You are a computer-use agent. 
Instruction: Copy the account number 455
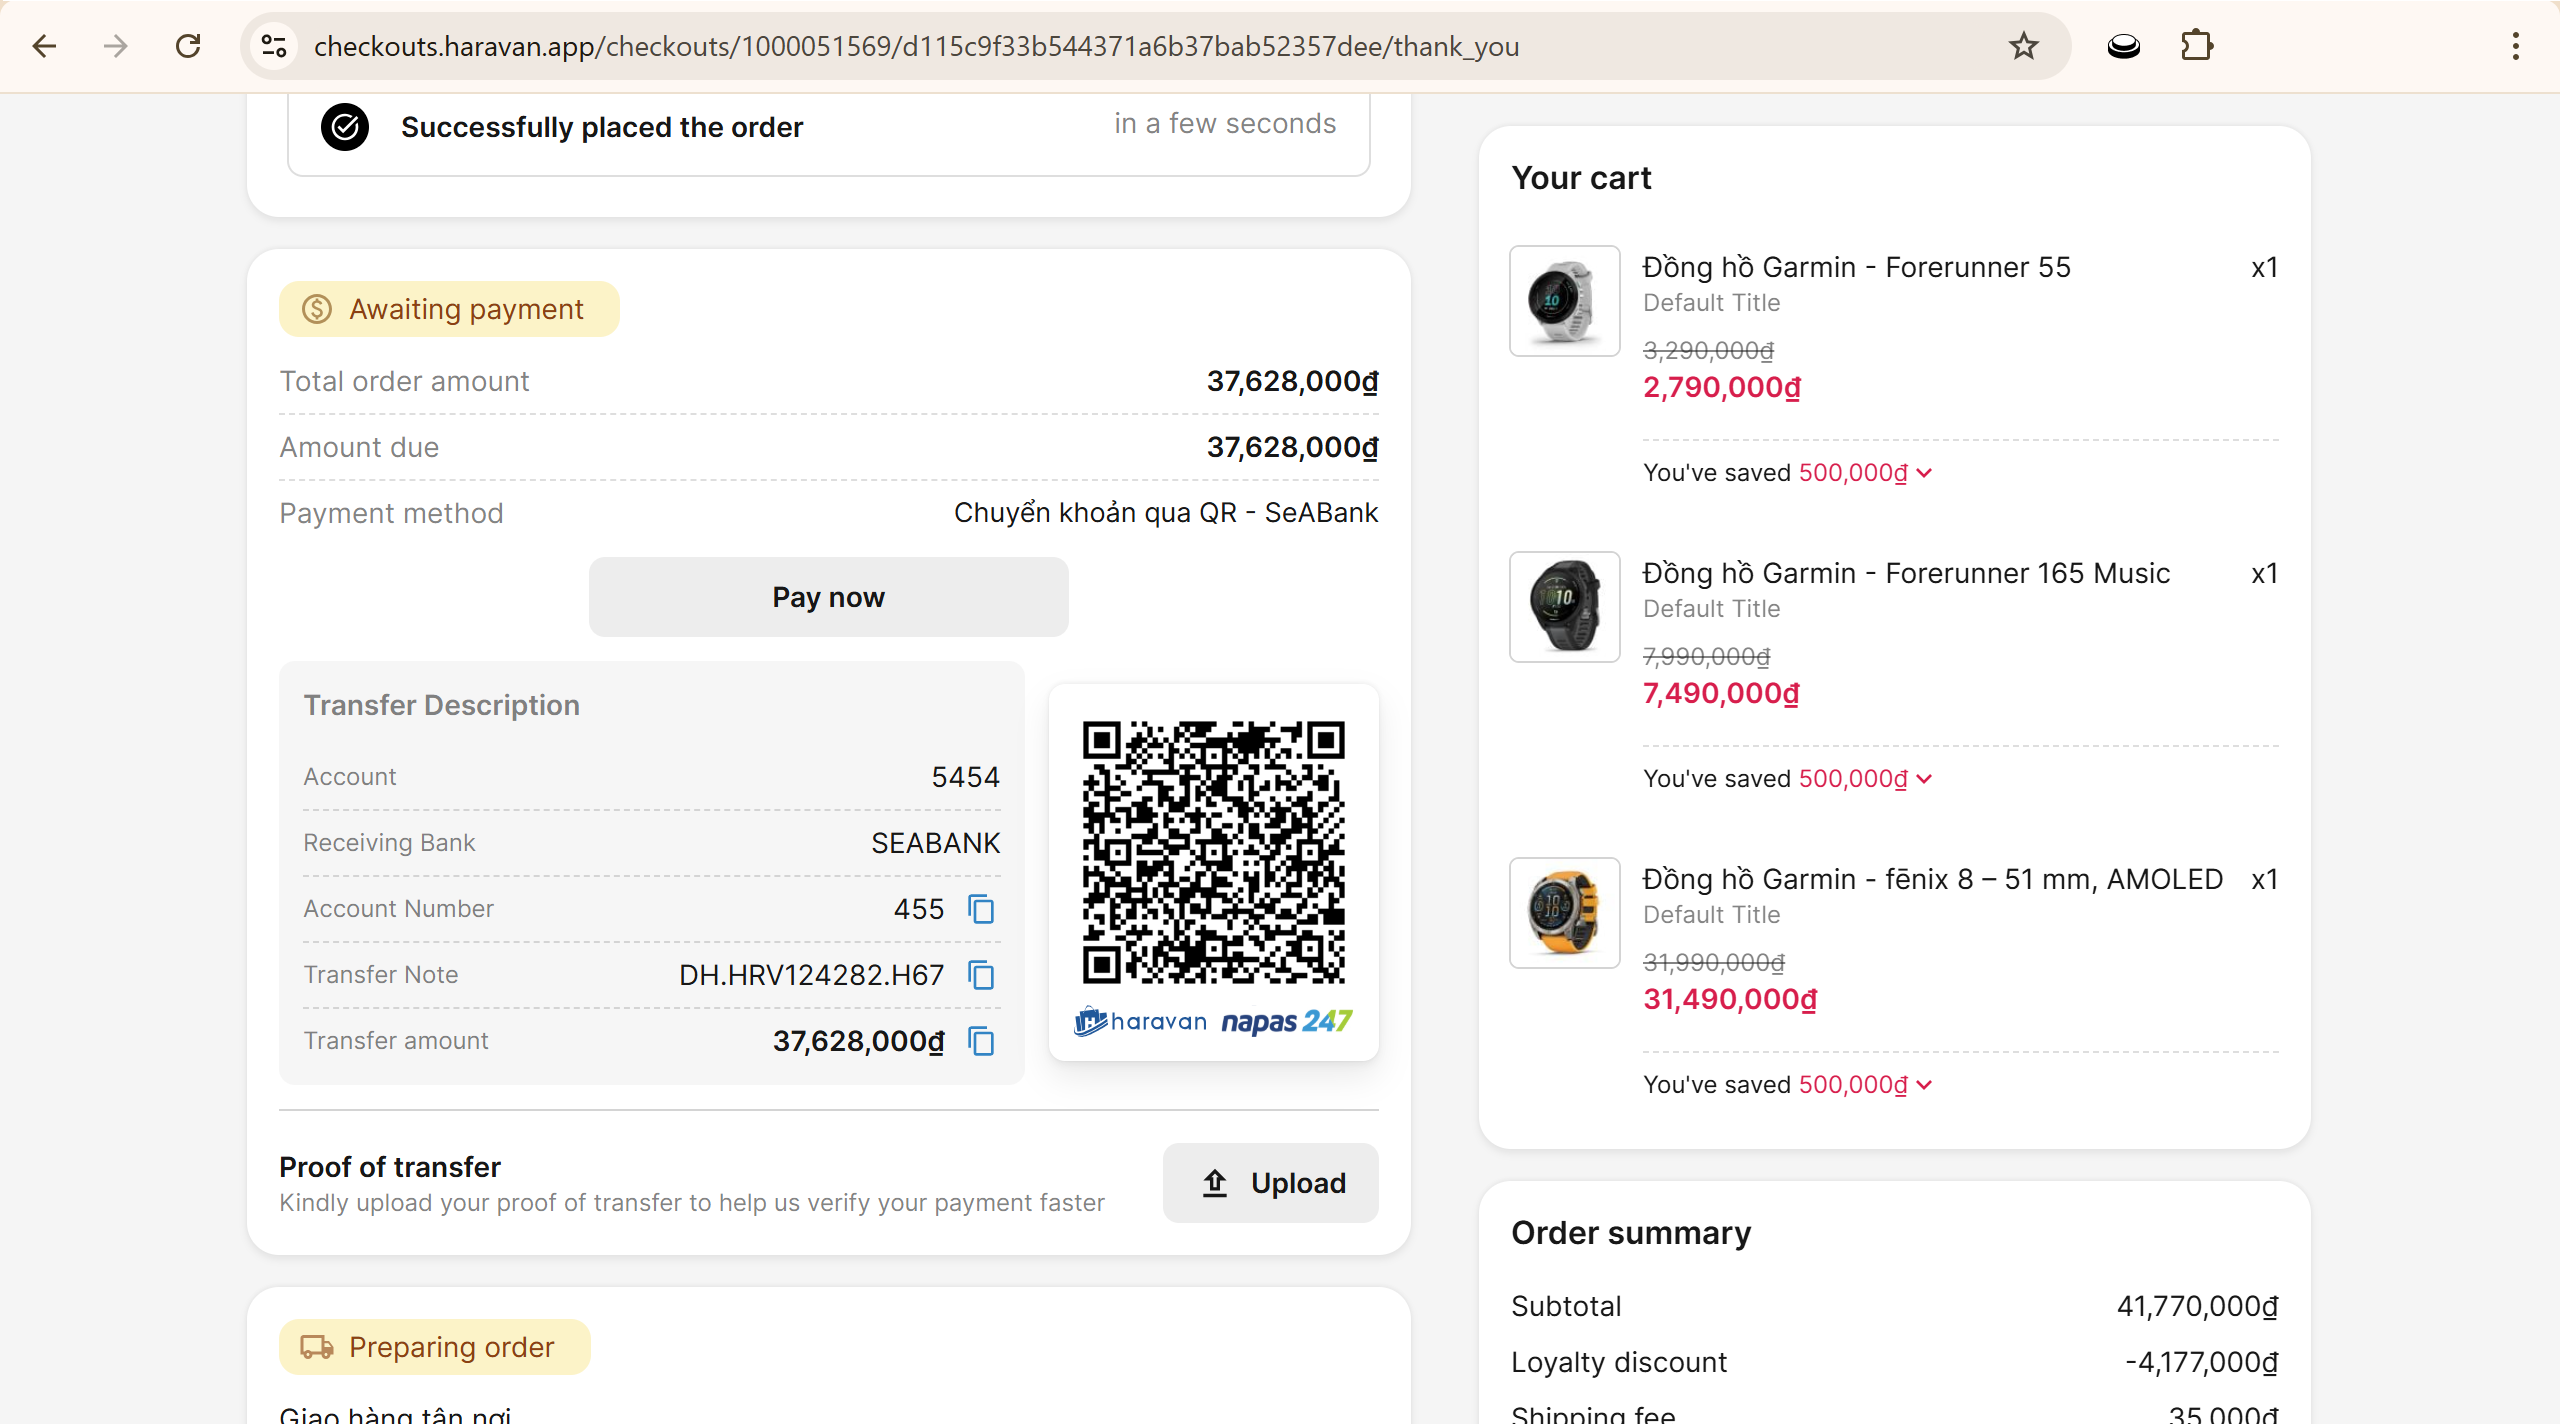(x=981, y=909)
